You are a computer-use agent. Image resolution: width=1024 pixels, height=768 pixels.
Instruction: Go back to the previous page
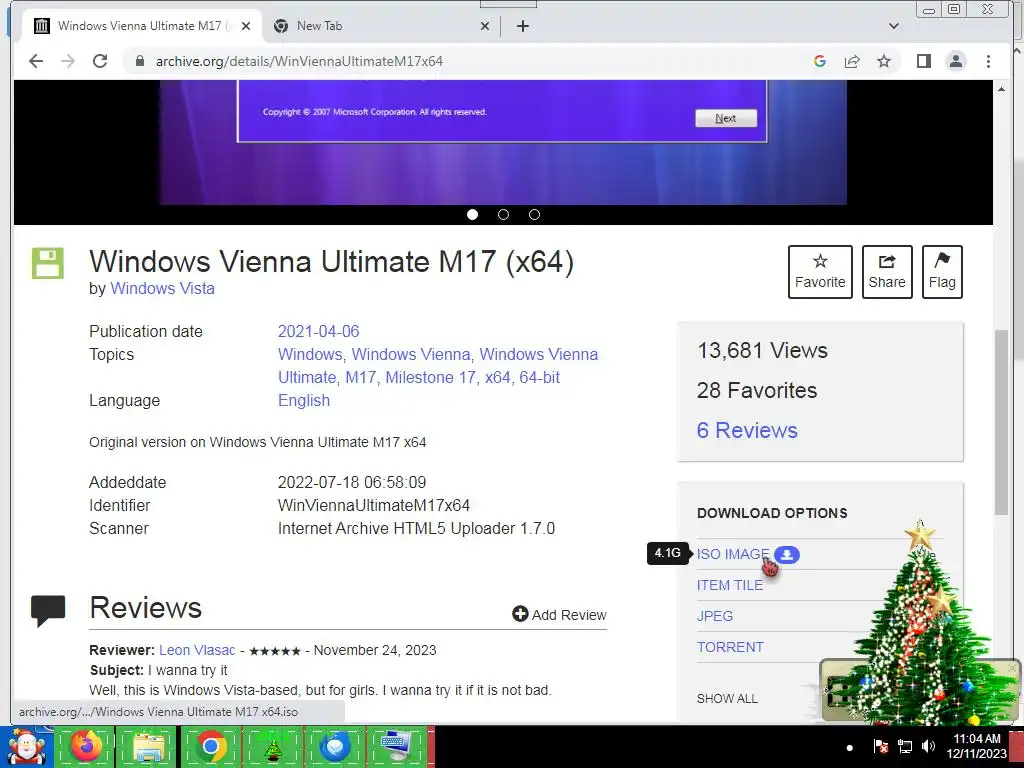36,61
